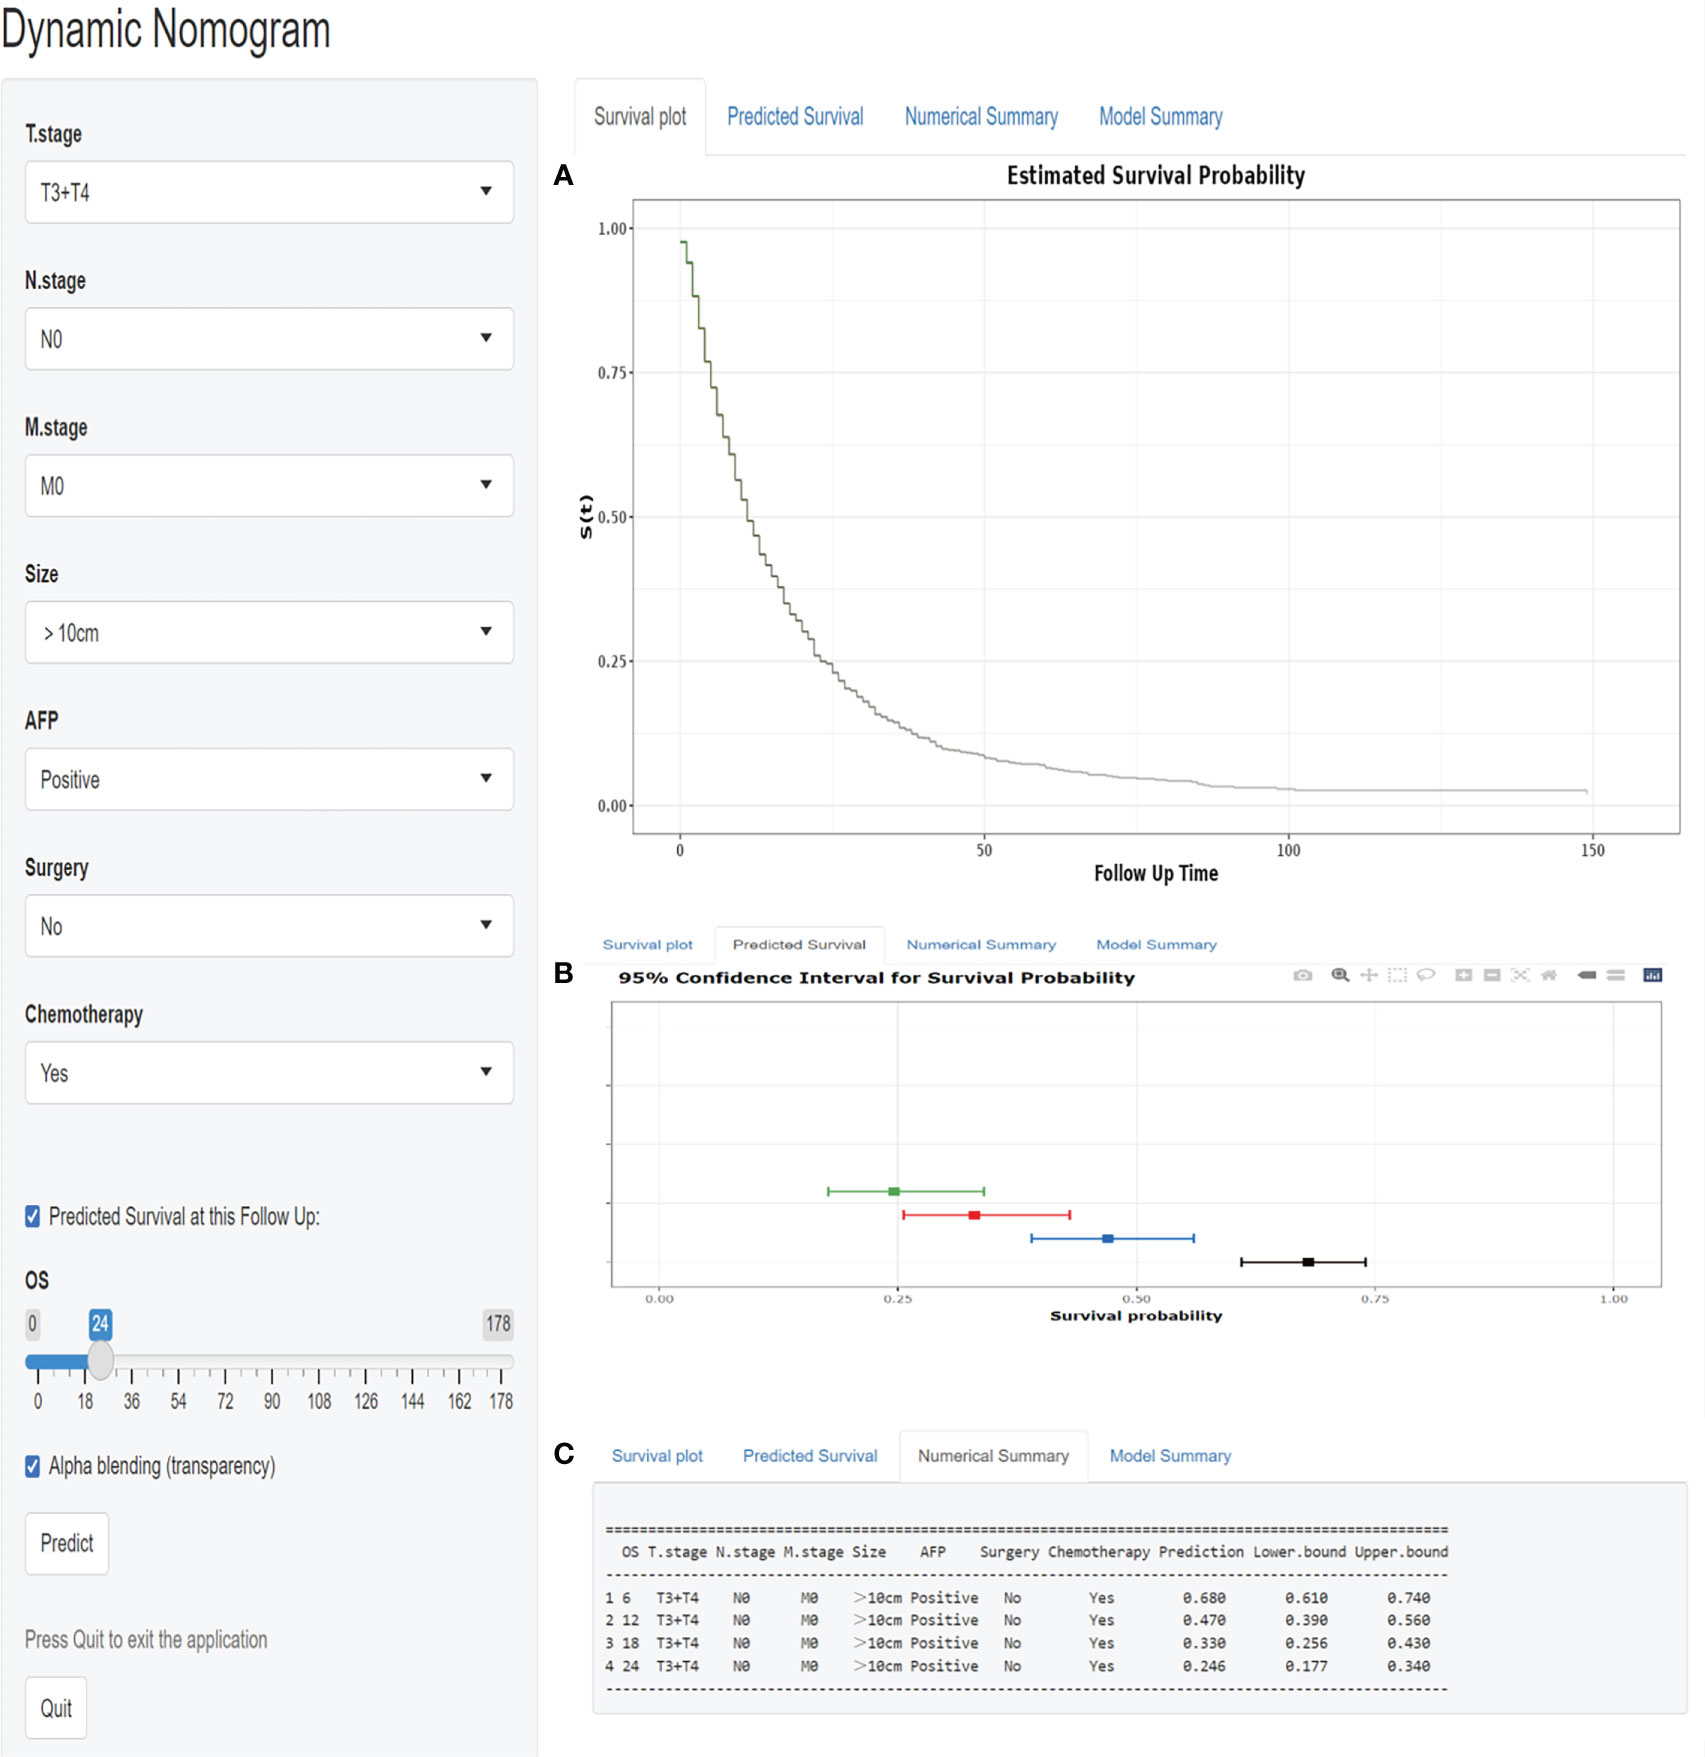This screenshot has width=1705, height=1757.
Task: Open Survival plot tab in panel C
Action: point(657,1456)
